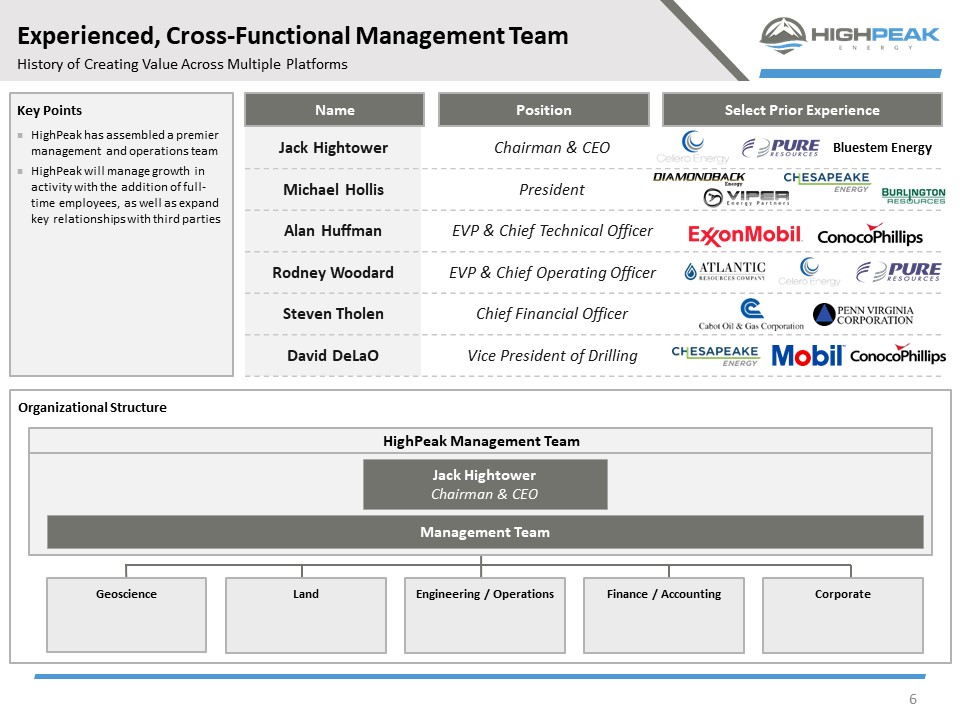Image resolution: width=960 pixels, height=720 pixels.
Task: Click ConocoPhillips logo in Alan Huffman row
Action: click(x=870, y=234)
